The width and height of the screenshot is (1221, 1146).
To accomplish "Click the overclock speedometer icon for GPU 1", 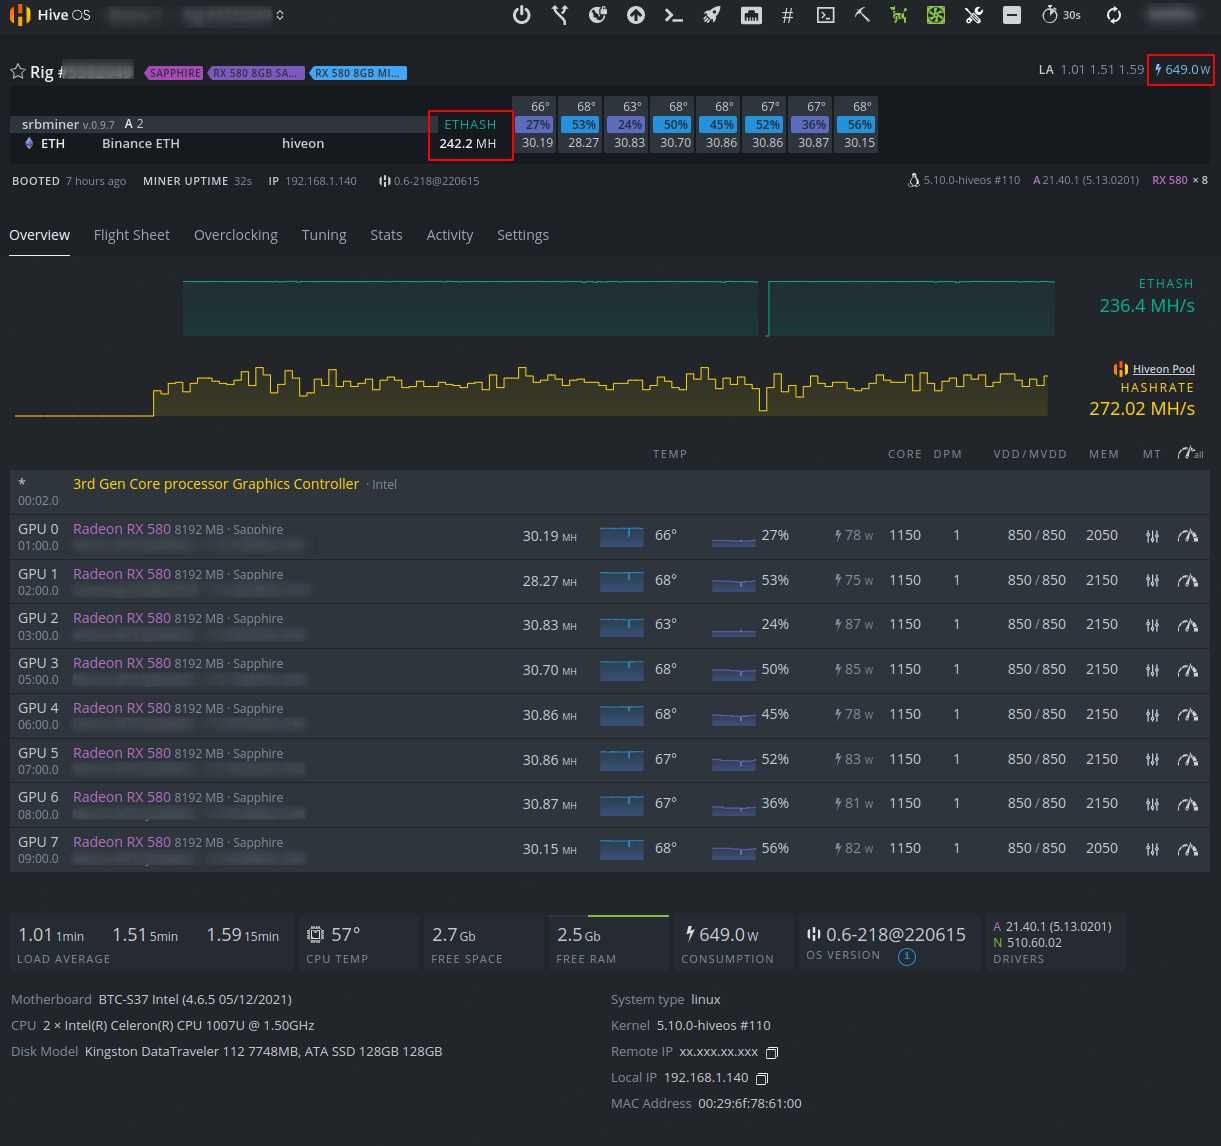I will pos(1188,580).
